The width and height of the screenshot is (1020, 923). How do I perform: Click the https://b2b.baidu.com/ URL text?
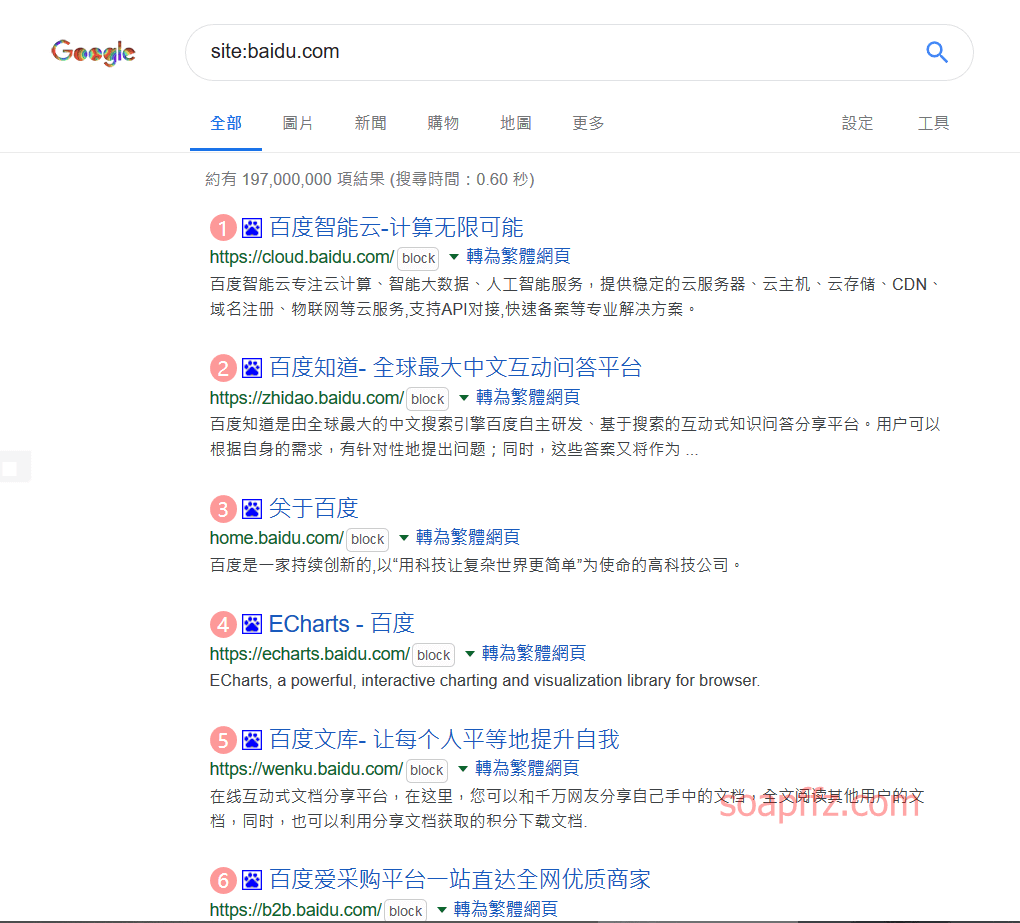click(x=296, y=910)
